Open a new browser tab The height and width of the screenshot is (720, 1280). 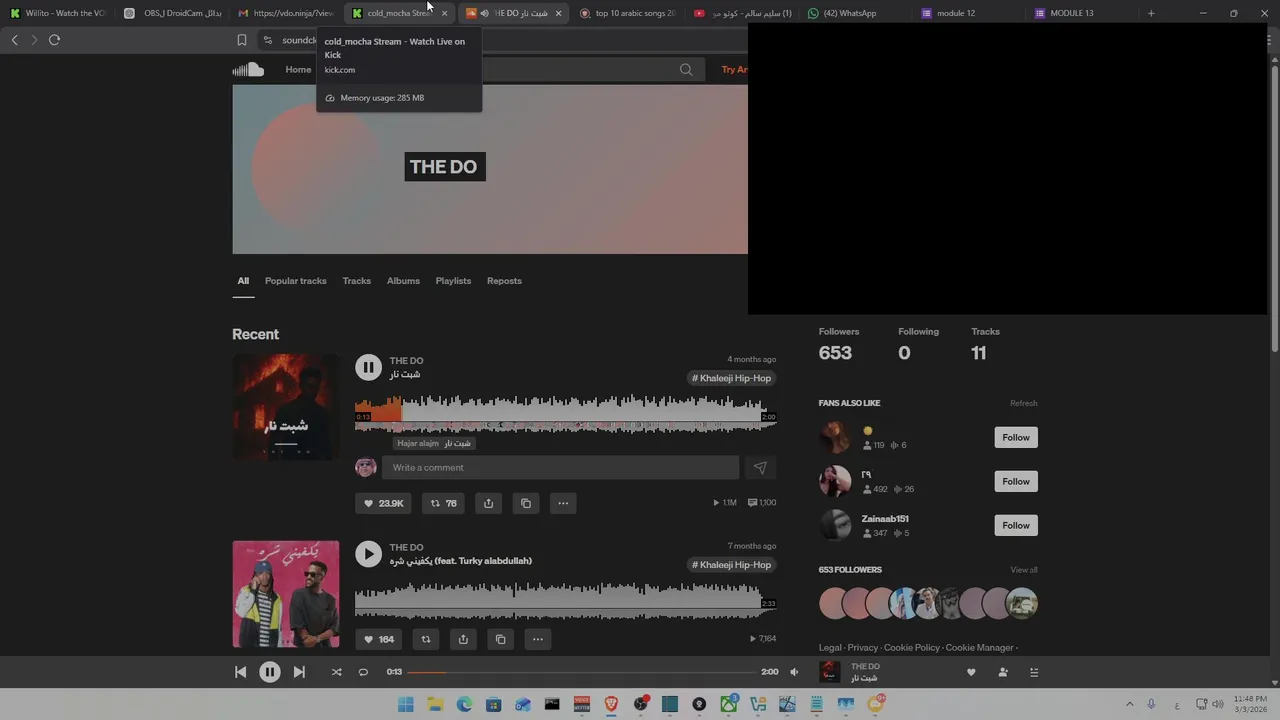coord(1151,13)
